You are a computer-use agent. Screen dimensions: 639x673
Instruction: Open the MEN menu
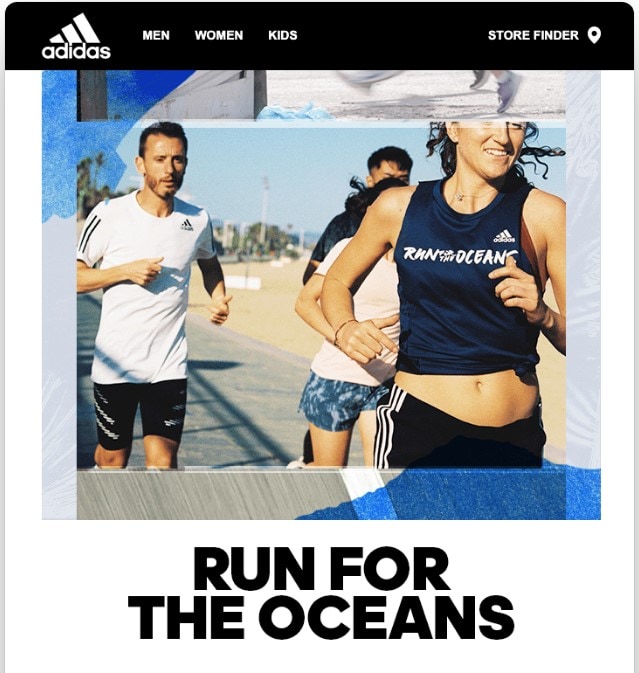[x=156, y=35]
